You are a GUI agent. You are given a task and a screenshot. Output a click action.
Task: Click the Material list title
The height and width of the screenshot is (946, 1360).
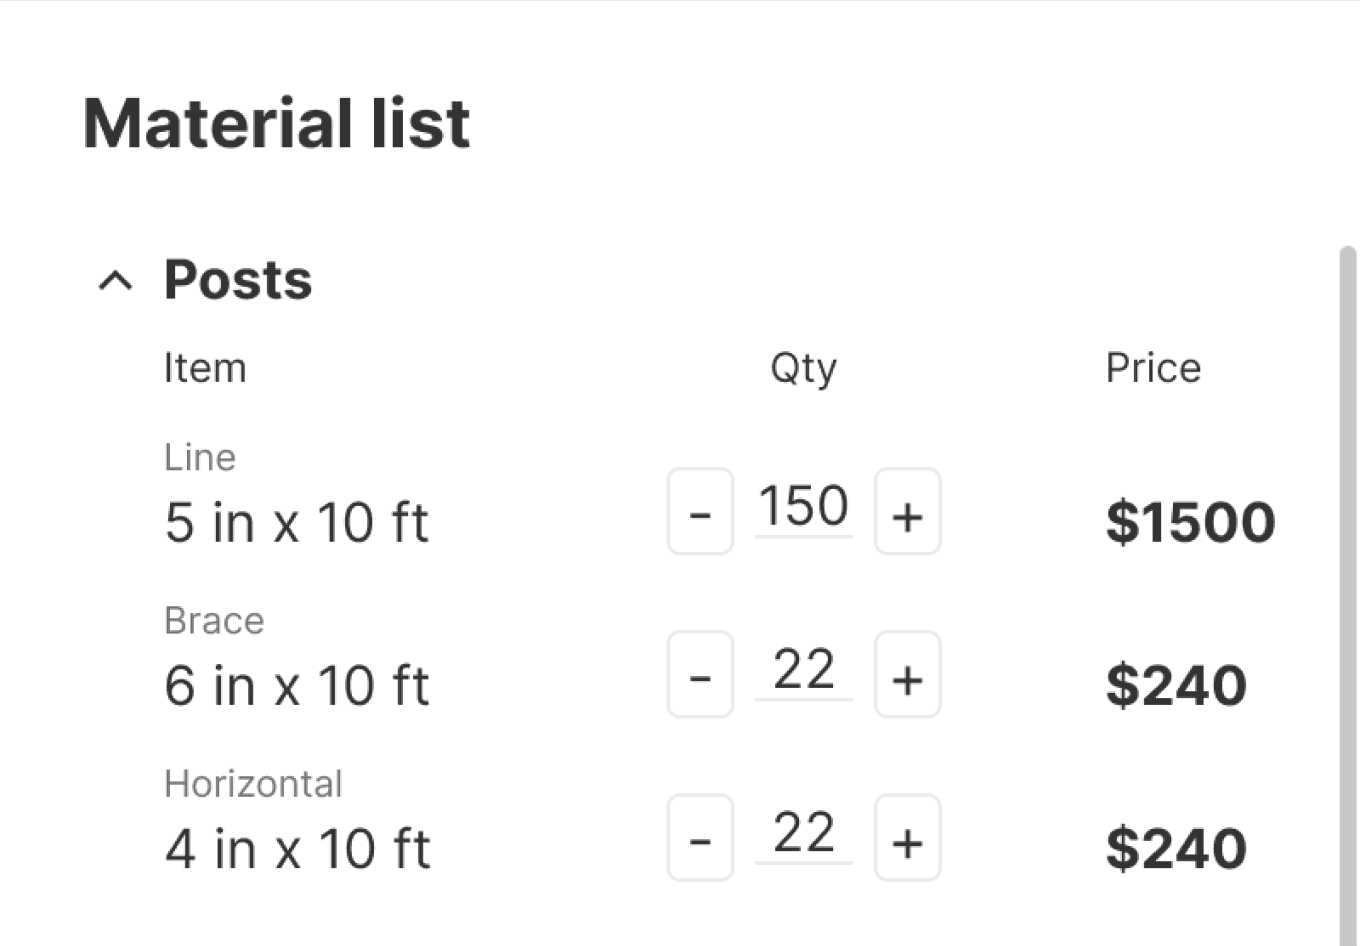276,124
